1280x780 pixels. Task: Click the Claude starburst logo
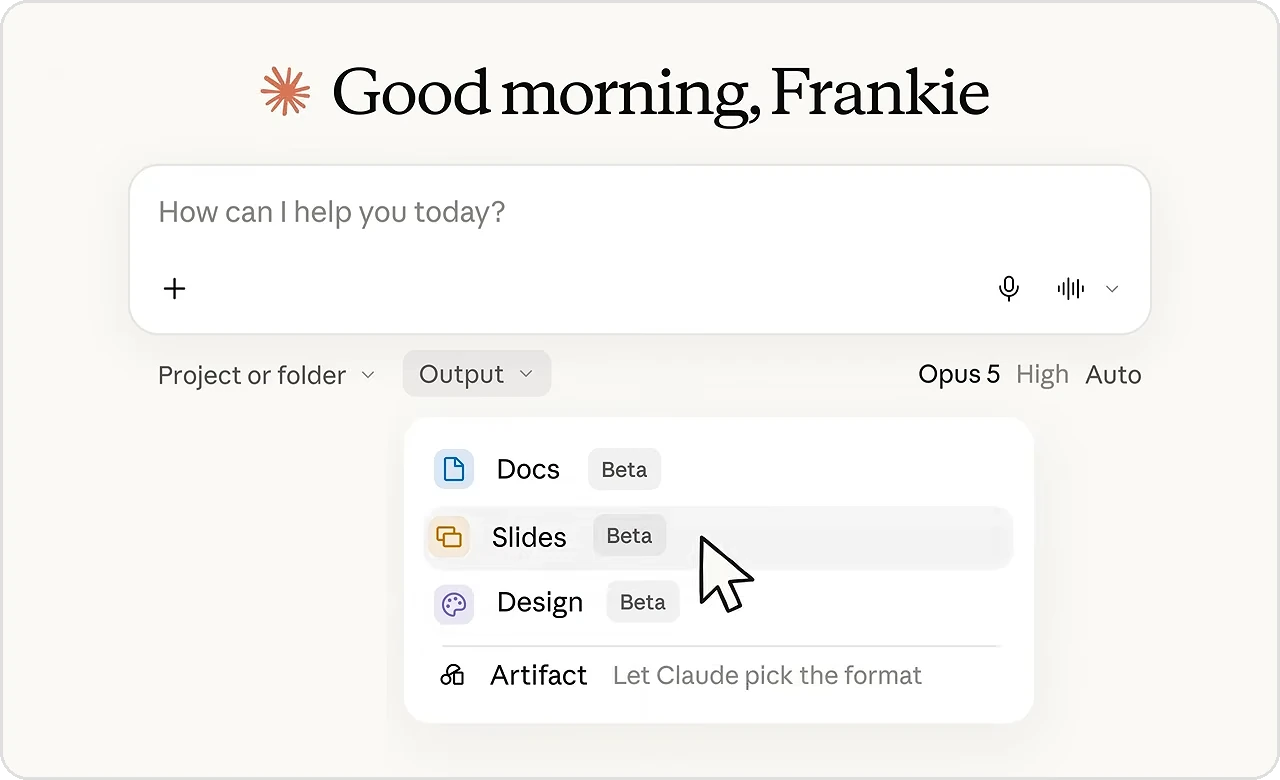click(x=286, y=92)
